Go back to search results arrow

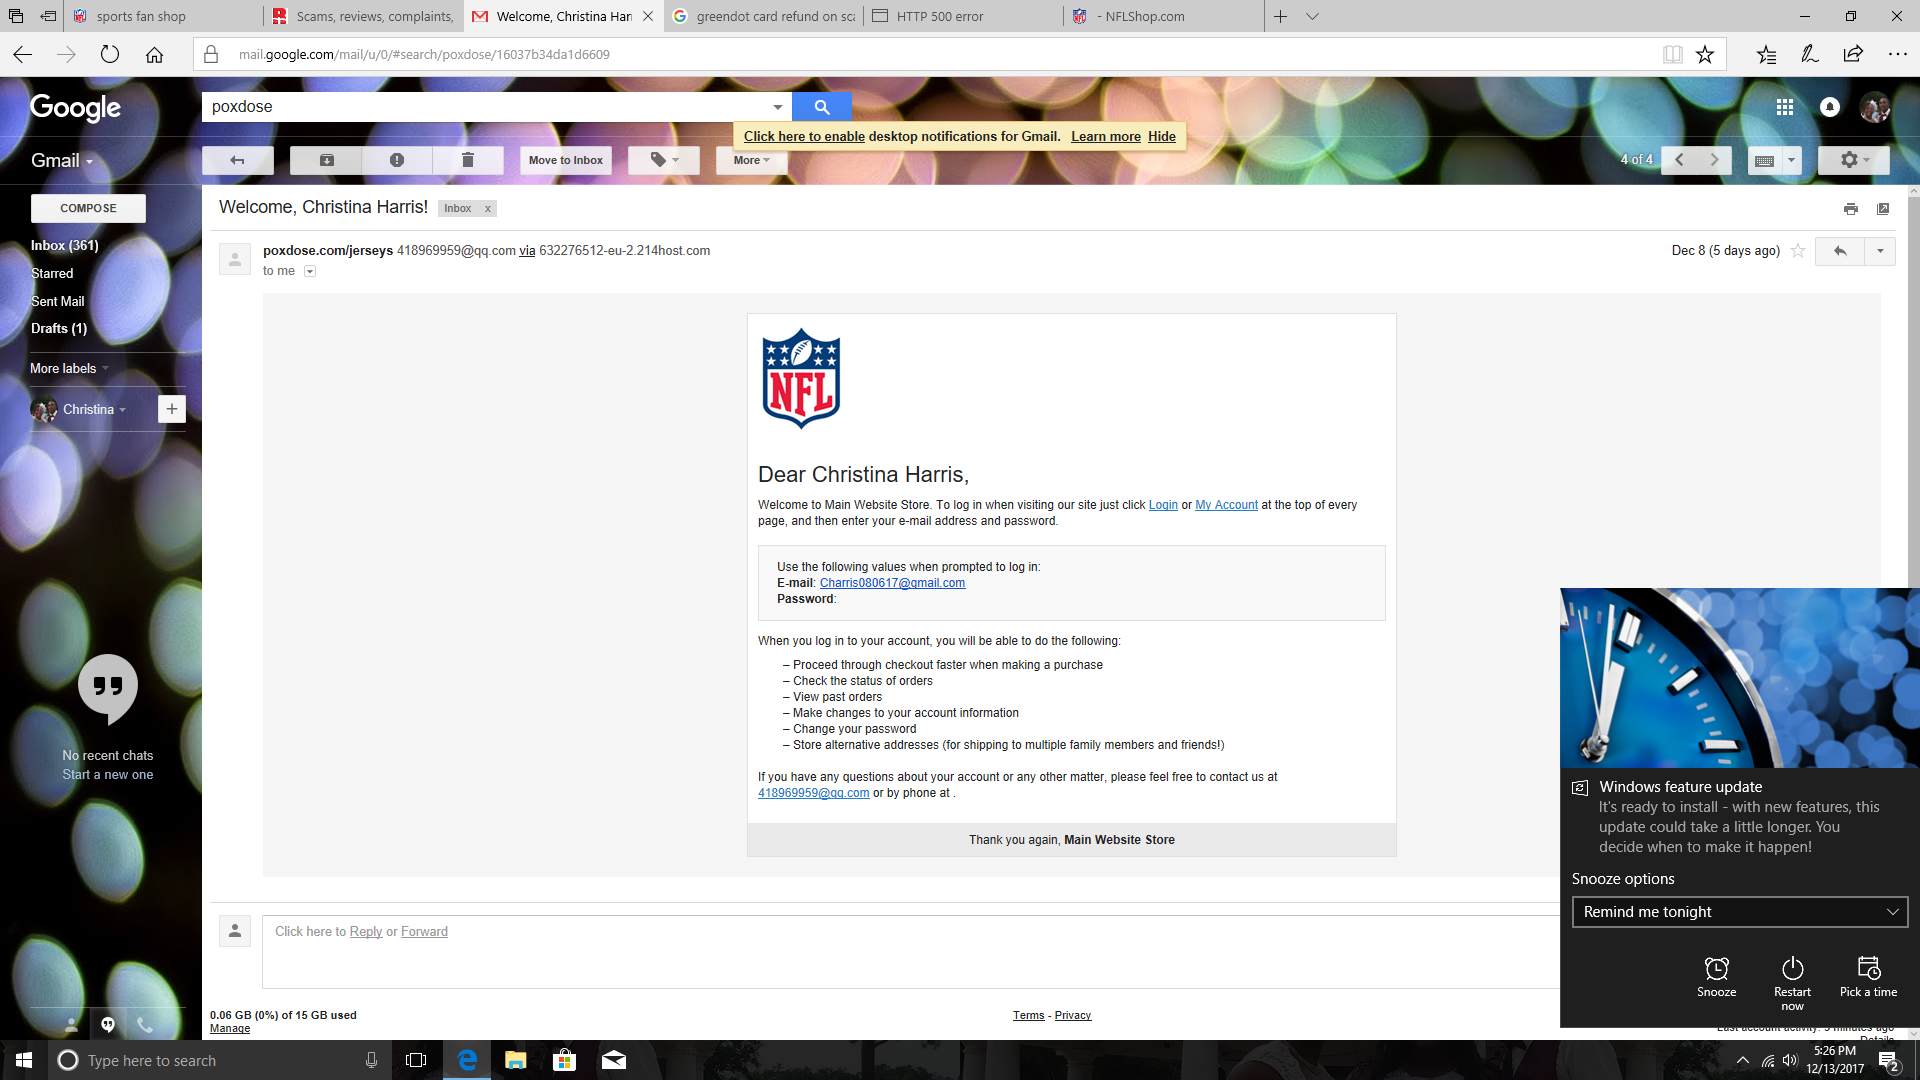click(238, 160)
